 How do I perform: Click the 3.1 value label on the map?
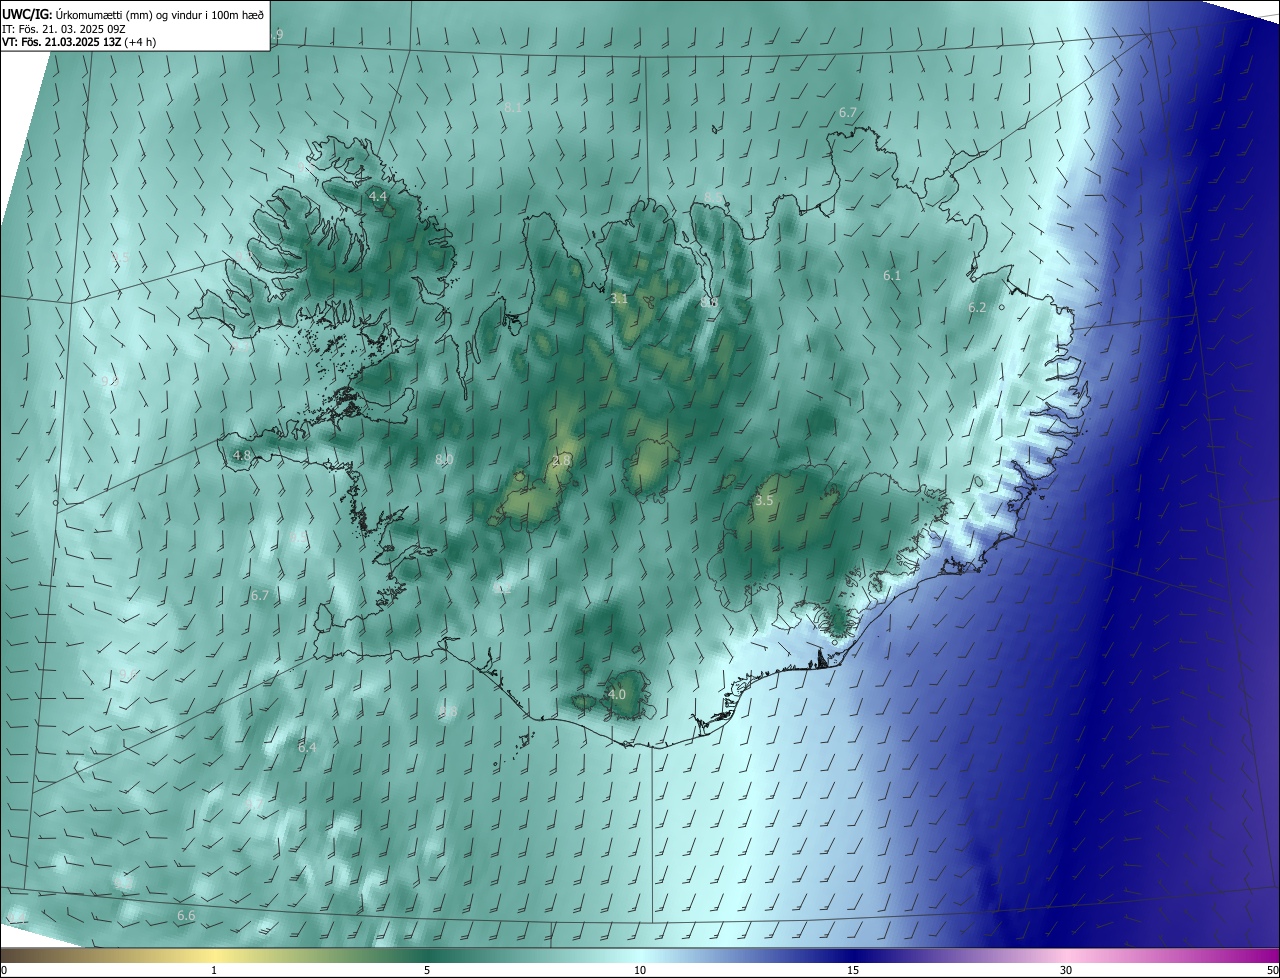(619, 298)
